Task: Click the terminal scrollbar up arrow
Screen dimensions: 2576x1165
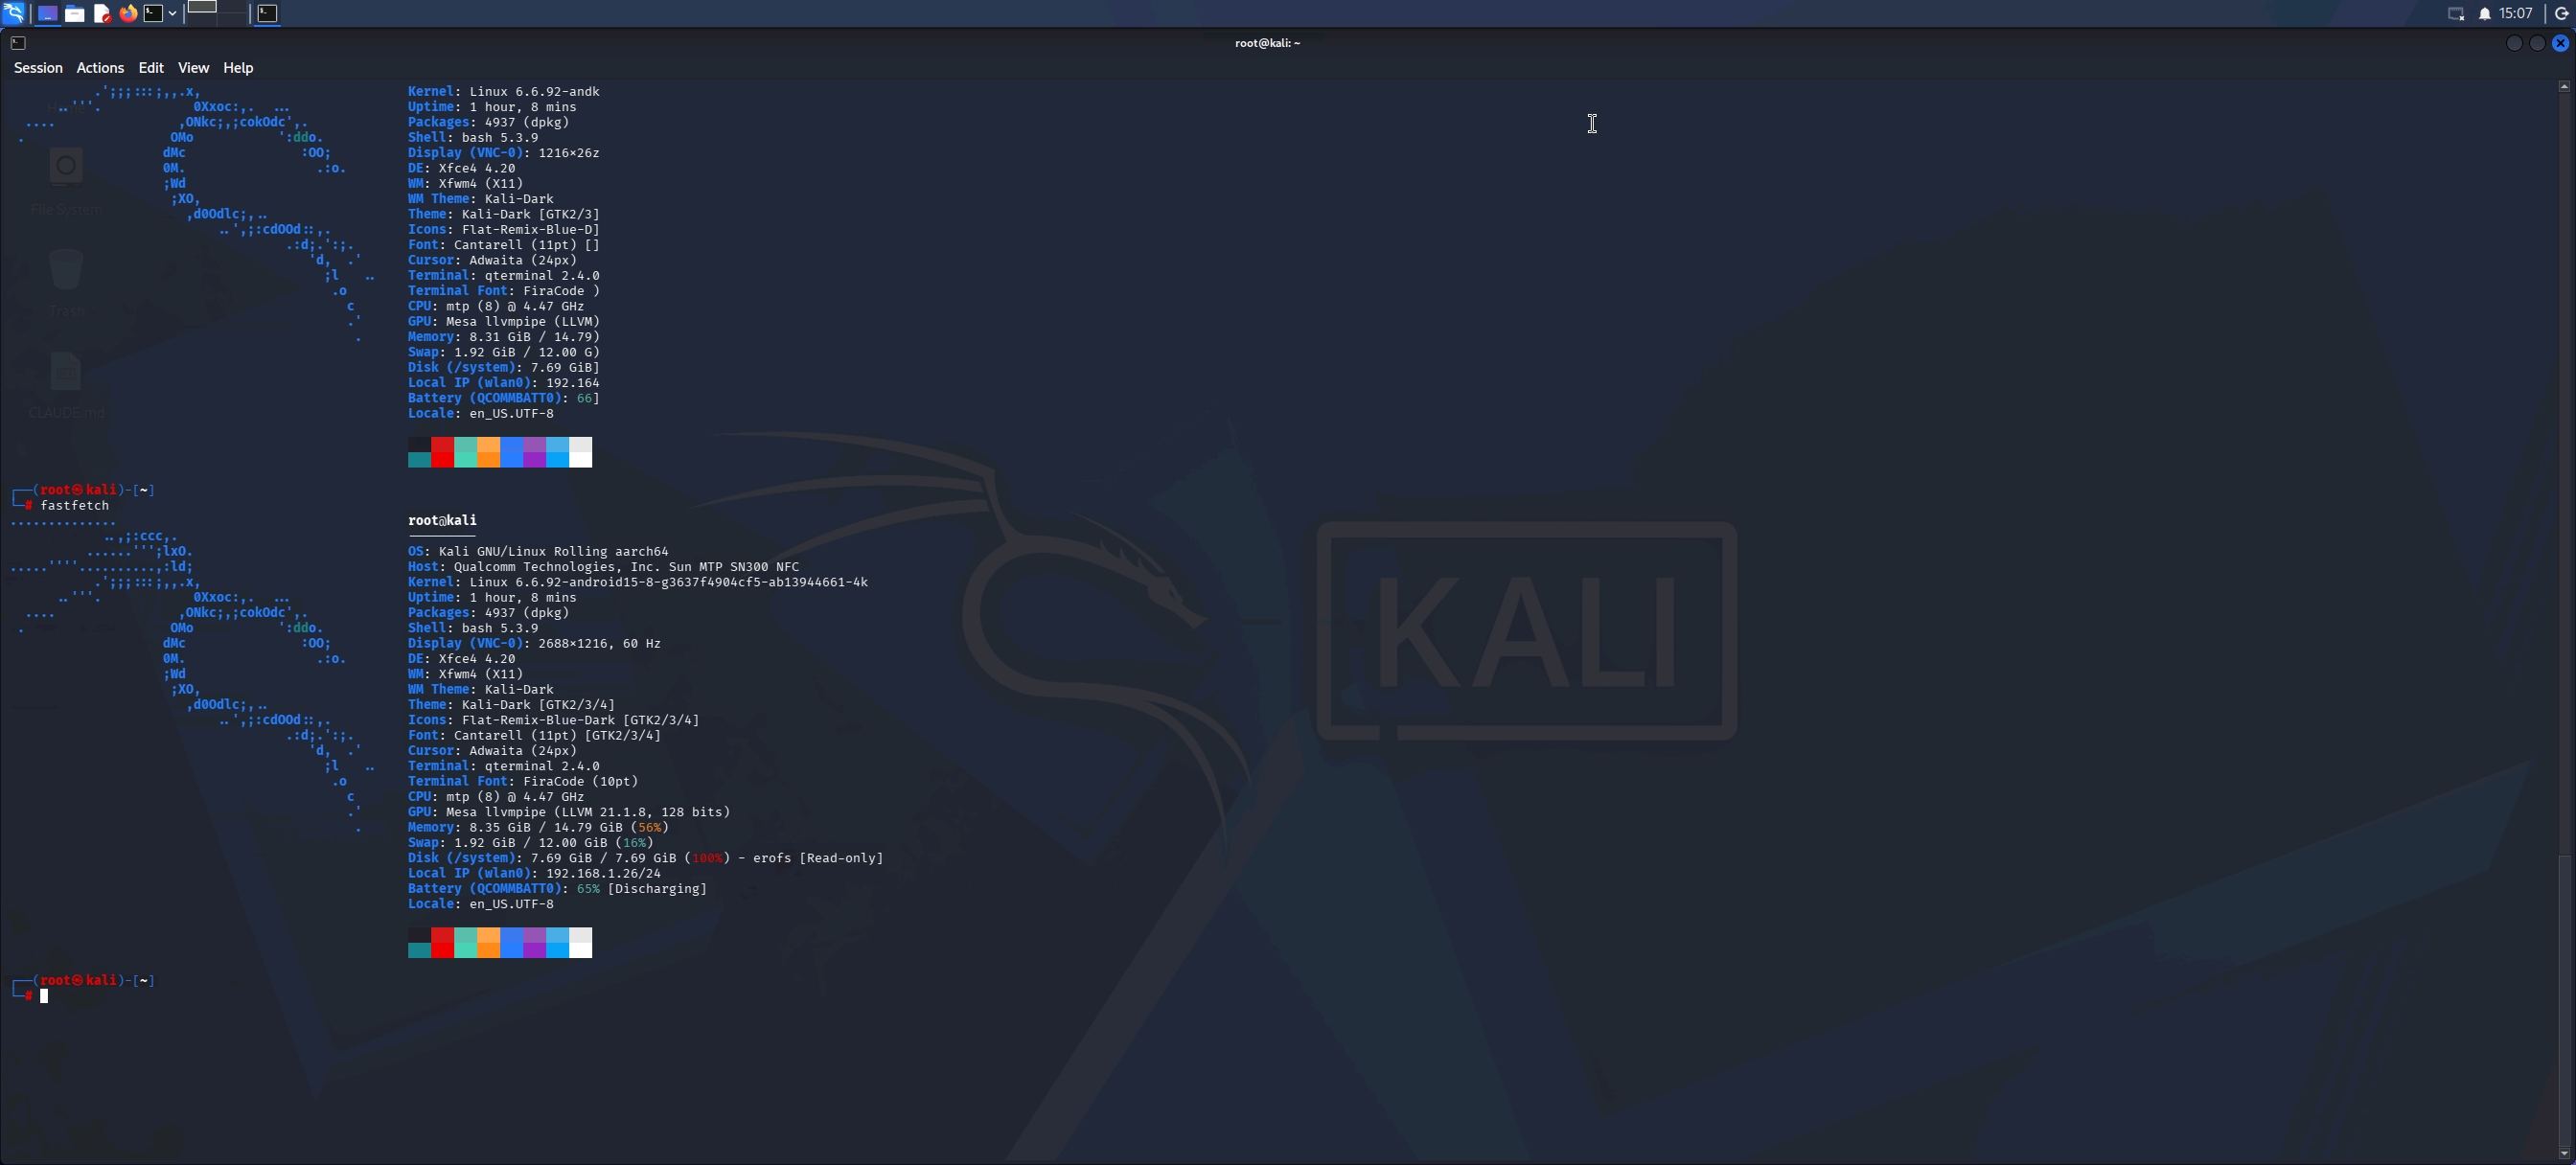Action: [2564, 87]
